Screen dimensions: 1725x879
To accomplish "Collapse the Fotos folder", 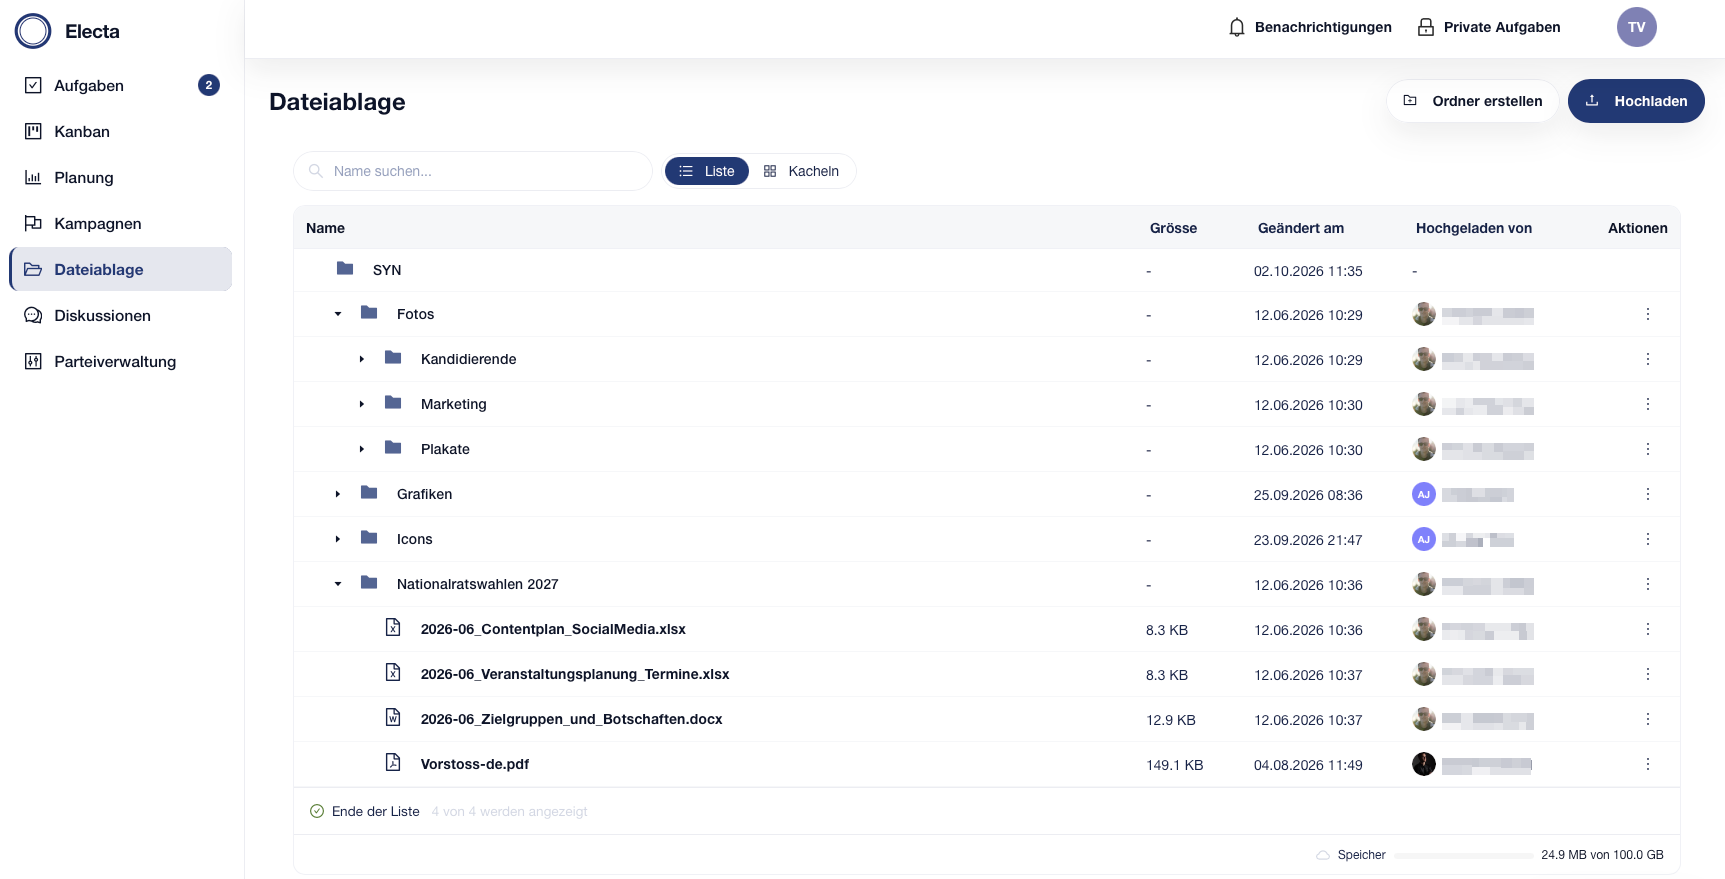I will coord(338,314).
